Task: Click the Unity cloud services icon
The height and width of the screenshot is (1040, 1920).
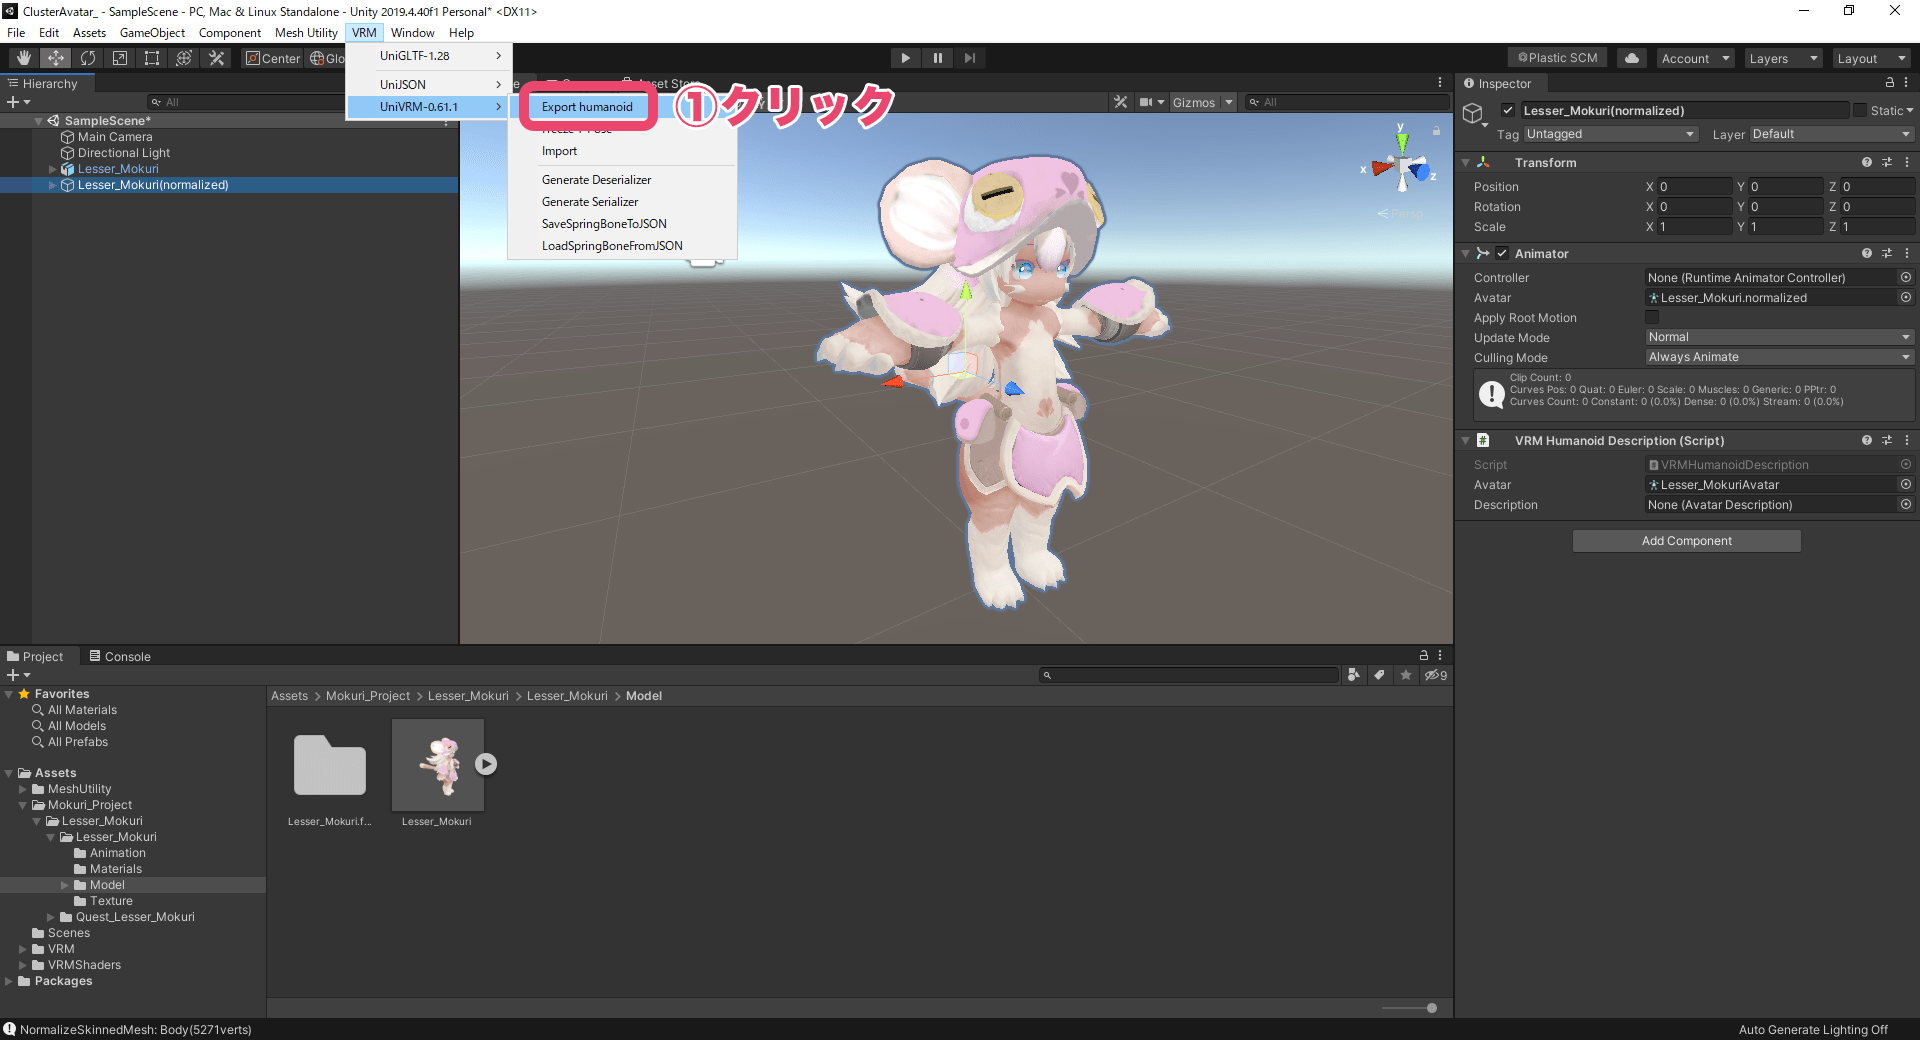Action: (1630, 57)
